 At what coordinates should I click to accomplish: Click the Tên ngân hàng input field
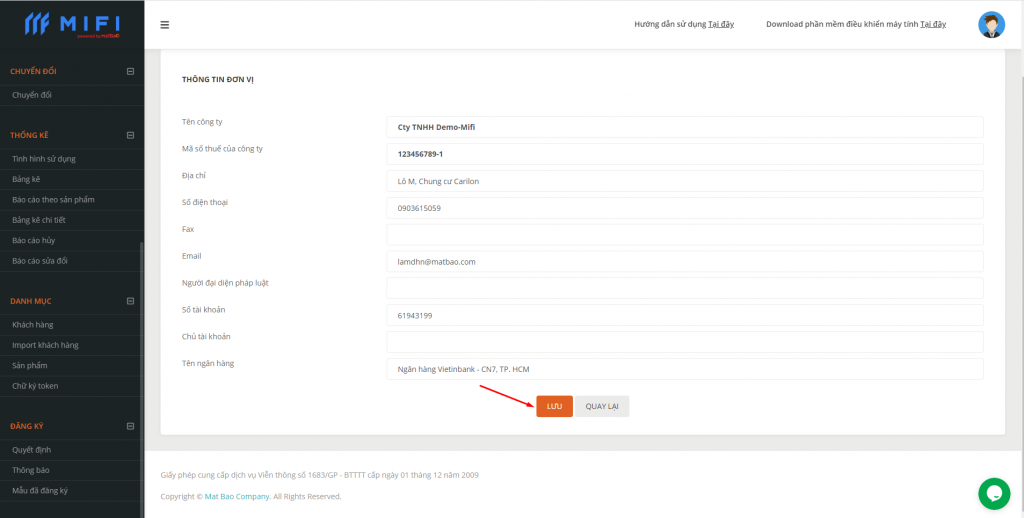(684, 369)
